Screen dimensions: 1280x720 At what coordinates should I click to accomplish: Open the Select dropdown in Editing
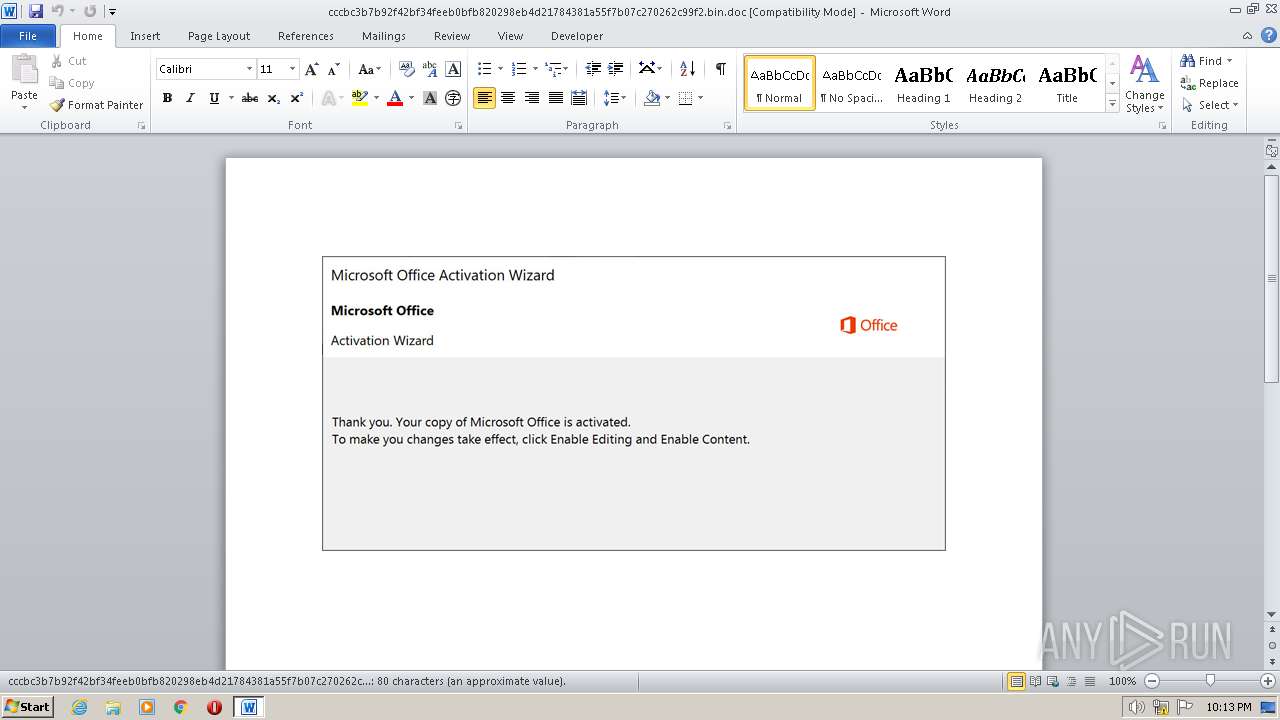pos(1209,105)
